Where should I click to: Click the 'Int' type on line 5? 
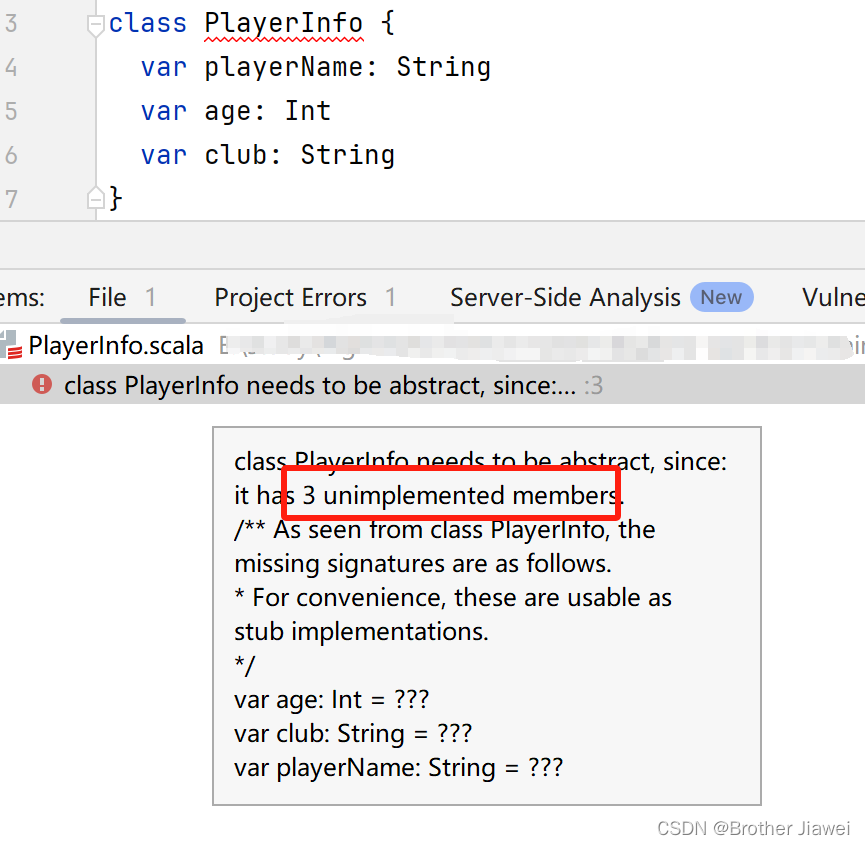pyautogui.click(x=308, y=111)
